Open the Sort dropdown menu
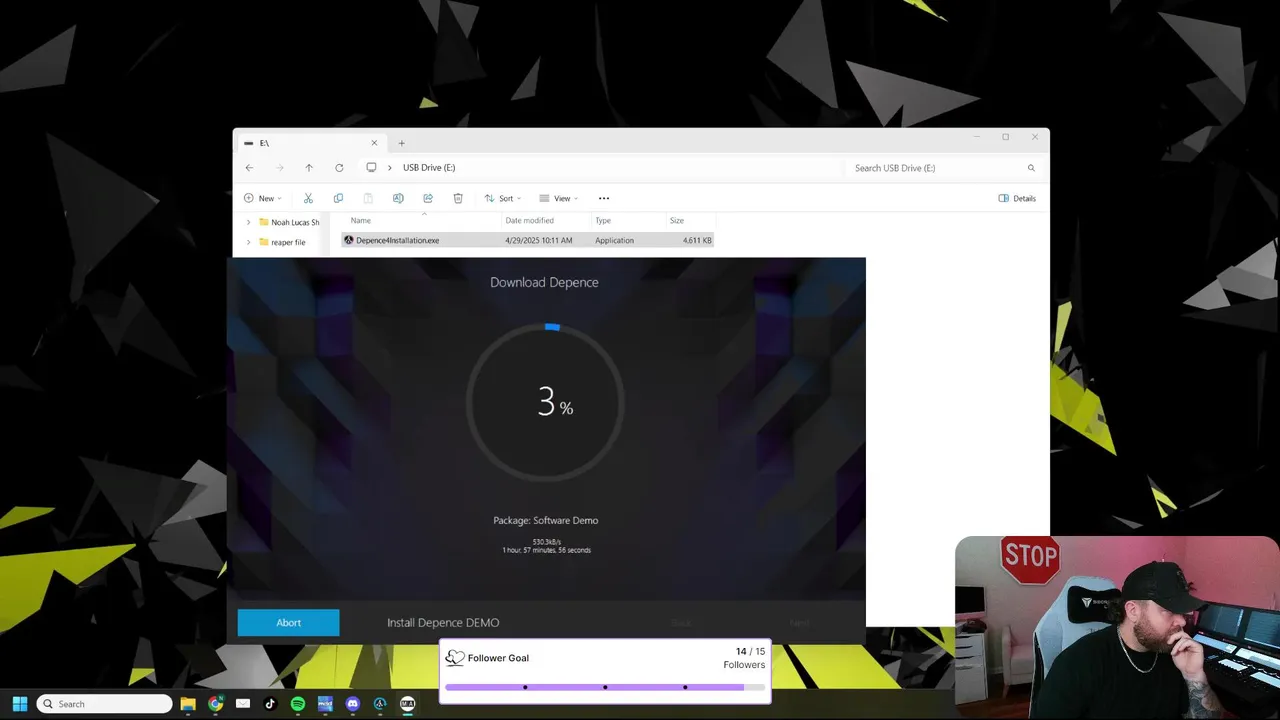Screen dimensions: 1280x720 [502, 198]
